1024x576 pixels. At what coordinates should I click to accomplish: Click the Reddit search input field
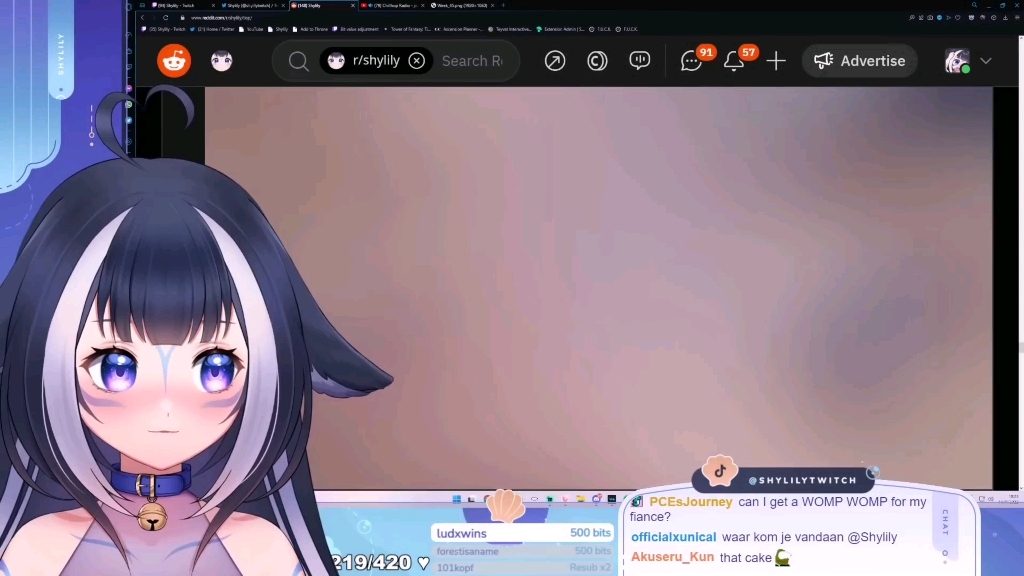472,61
